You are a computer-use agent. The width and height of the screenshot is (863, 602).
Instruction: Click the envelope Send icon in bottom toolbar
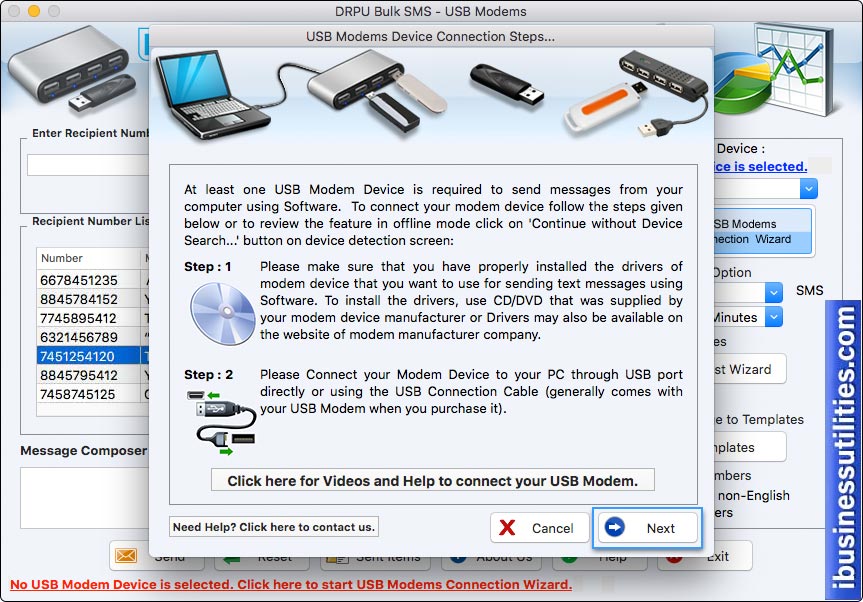(x=126, y=555)
